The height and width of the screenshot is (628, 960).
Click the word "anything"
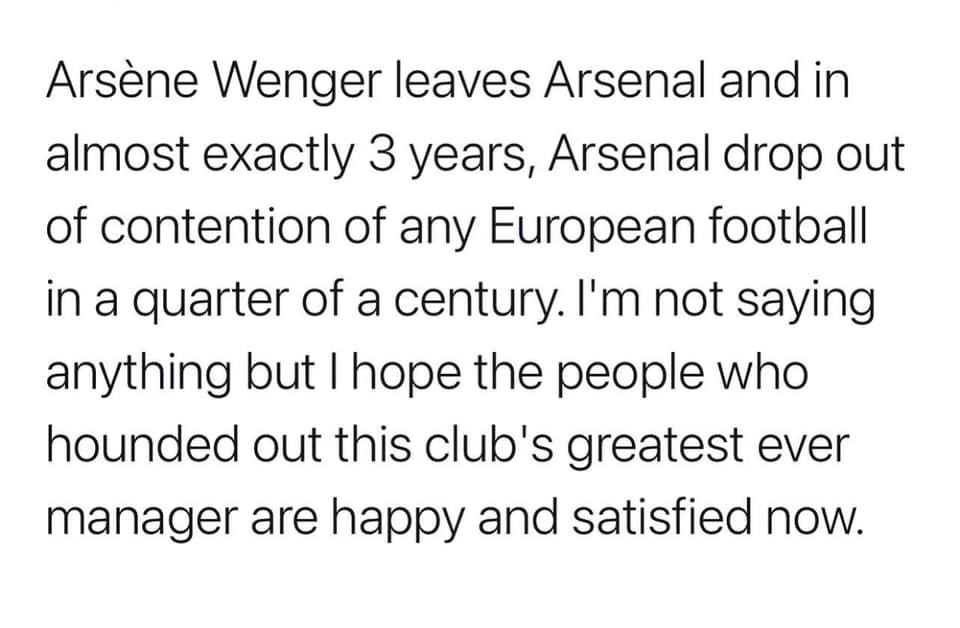138,376
